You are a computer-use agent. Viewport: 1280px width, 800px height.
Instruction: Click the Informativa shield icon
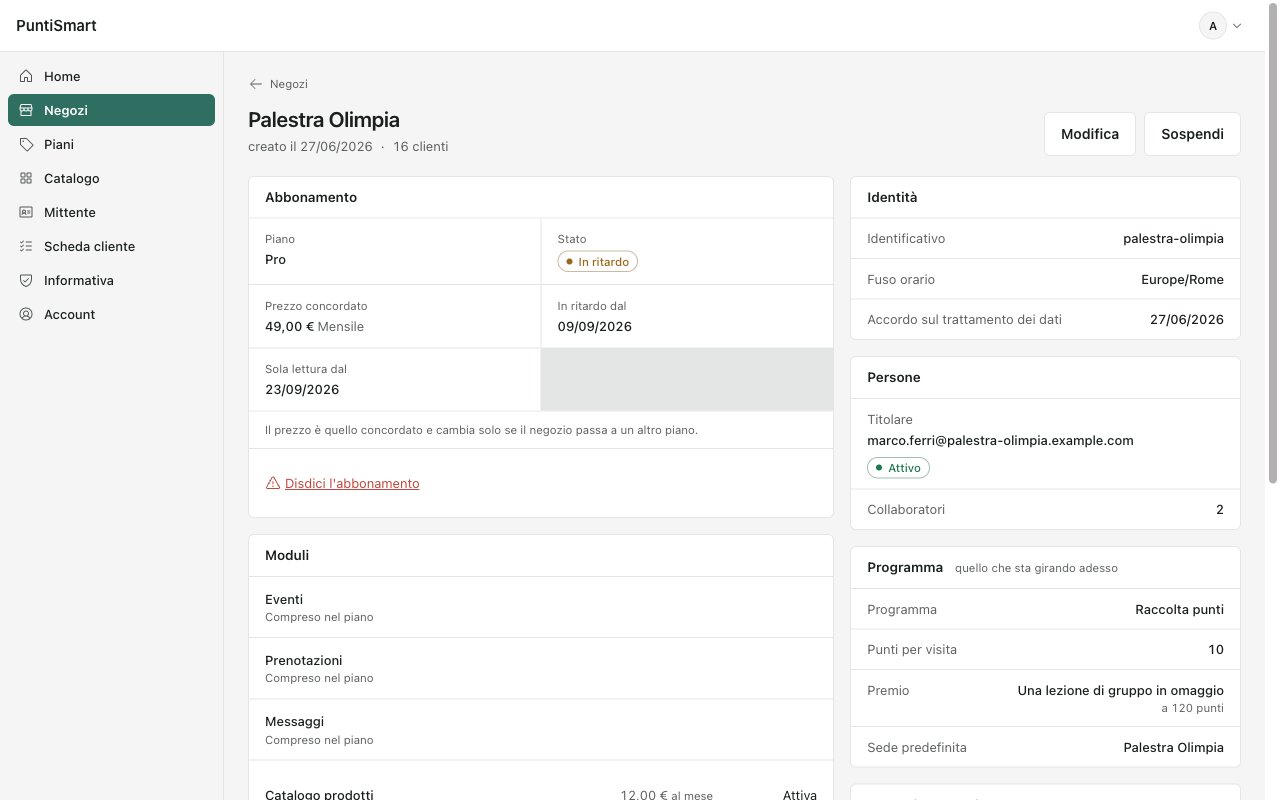tap(26, 280)
